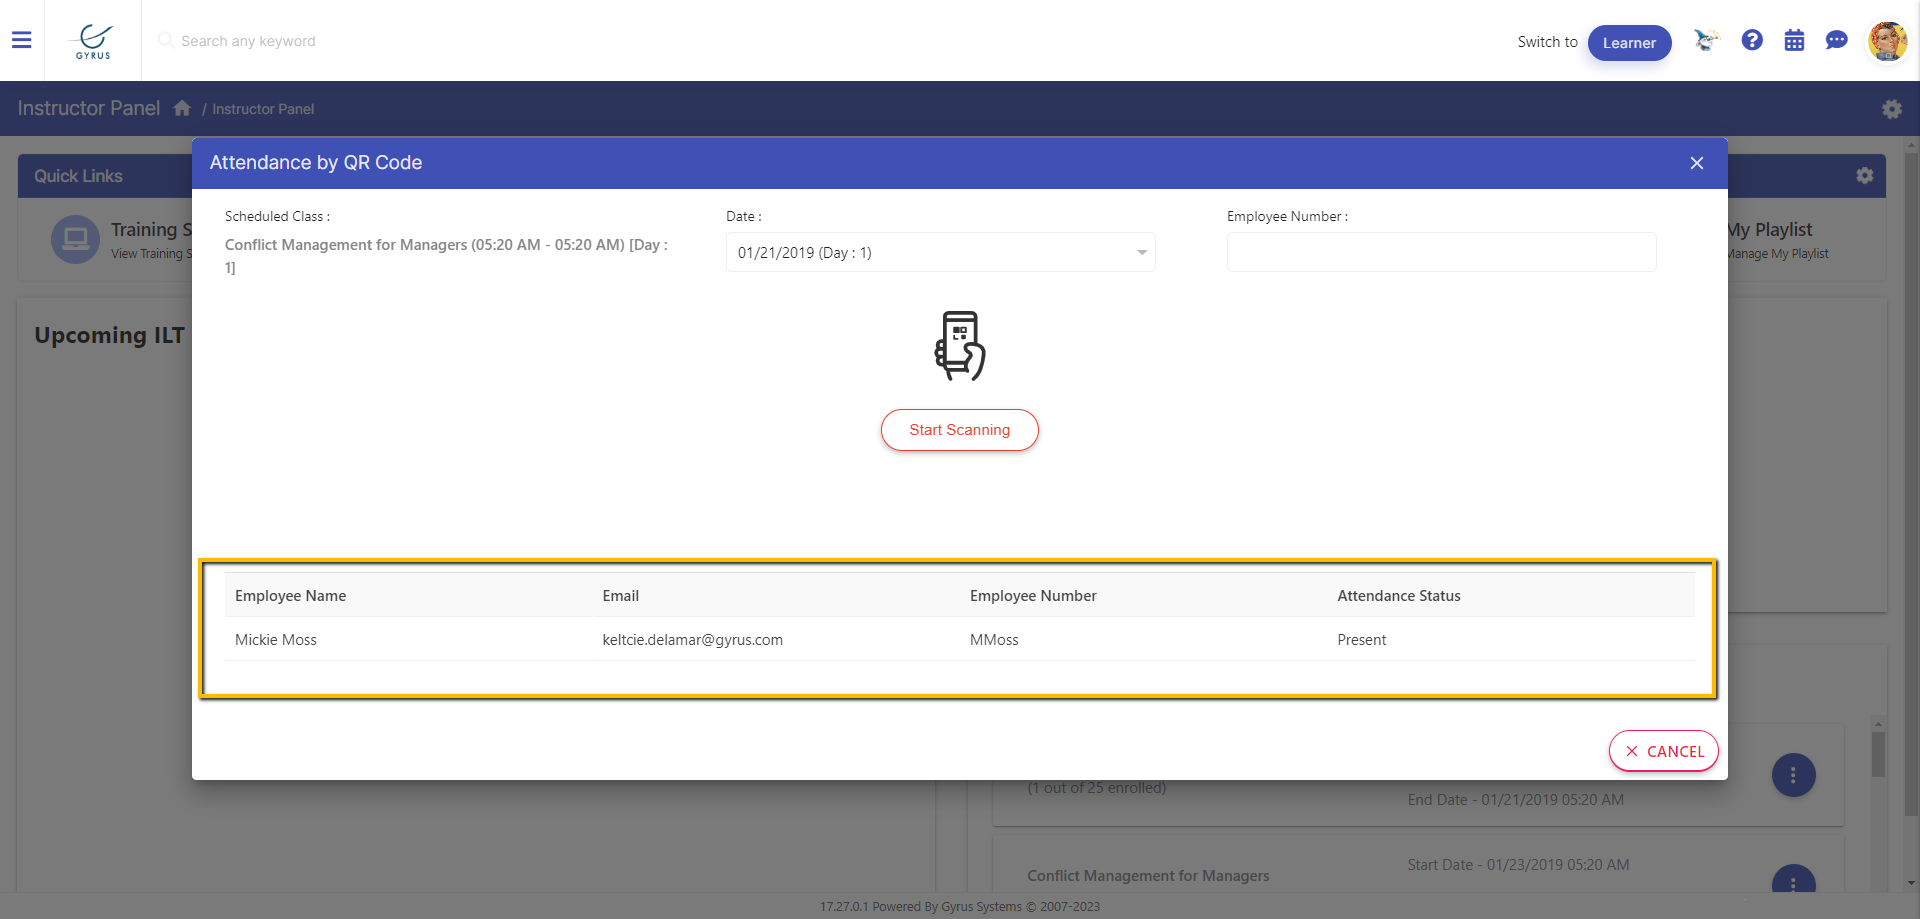Open the help question mark icon
The image size is (1920, 919).
(x=1751, y=40)
